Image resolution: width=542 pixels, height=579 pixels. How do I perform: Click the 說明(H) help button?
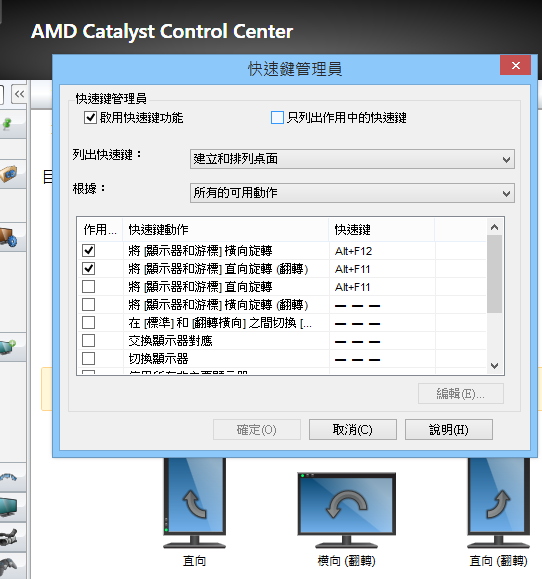point(449,429)
